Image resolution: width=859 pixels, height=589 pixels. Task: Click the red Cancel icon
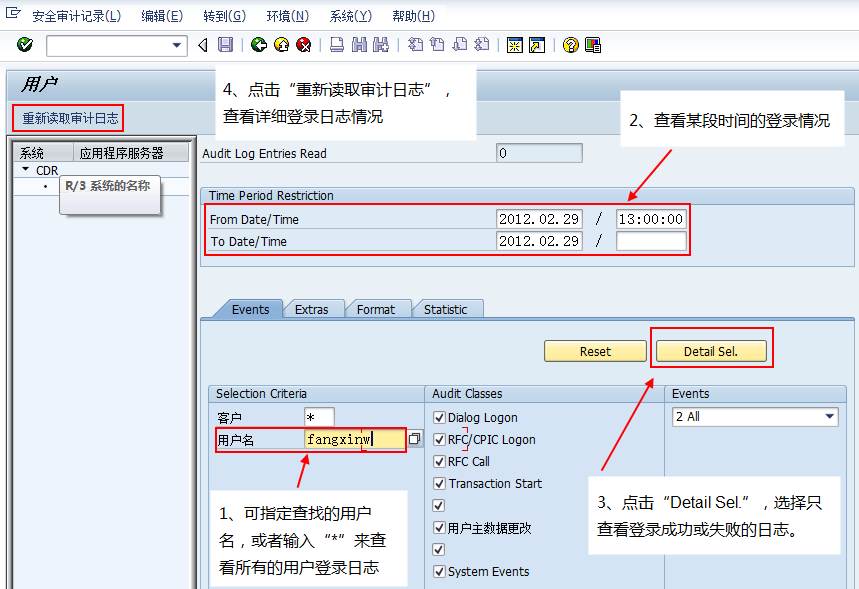[303, 45]
